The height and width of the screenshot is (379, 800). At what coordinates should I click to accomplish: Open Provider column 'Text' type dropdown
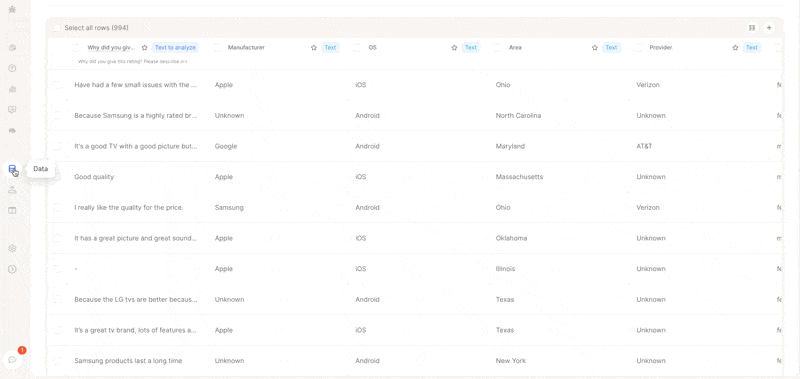point(752,47)
